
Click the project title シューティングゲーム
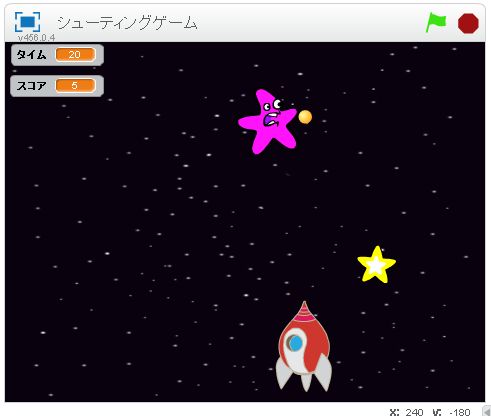click(x=127, y=23)
